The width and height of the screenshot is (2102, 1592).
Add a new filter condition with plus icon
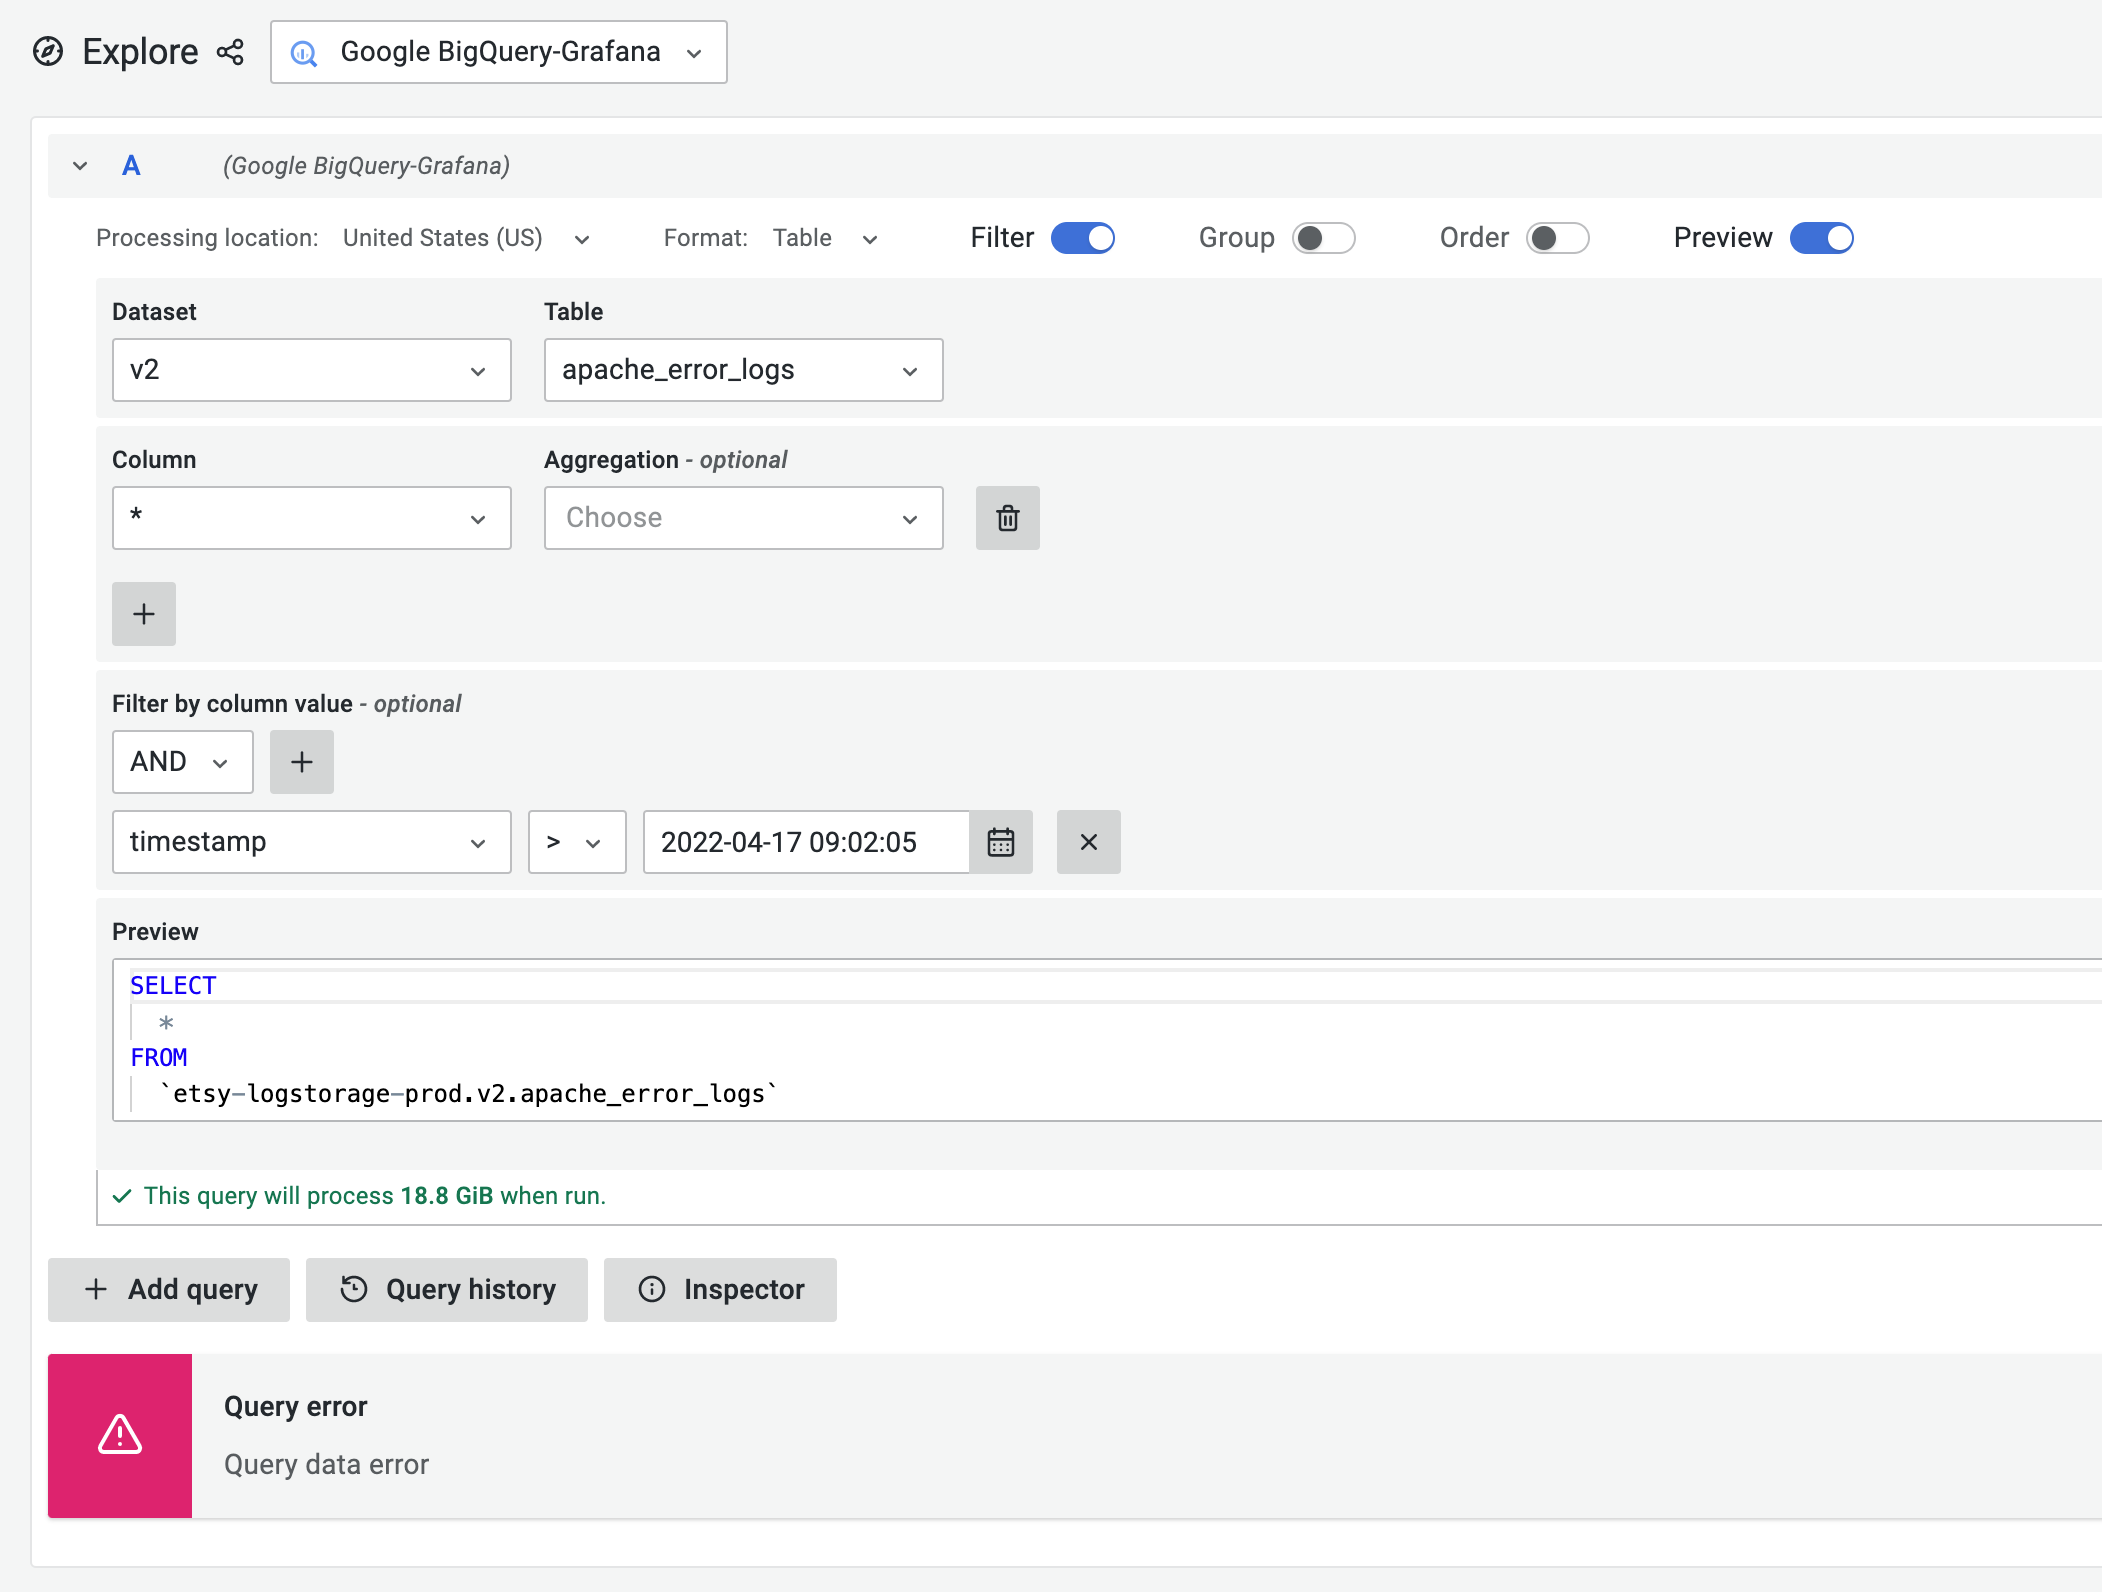click(301, 761)
